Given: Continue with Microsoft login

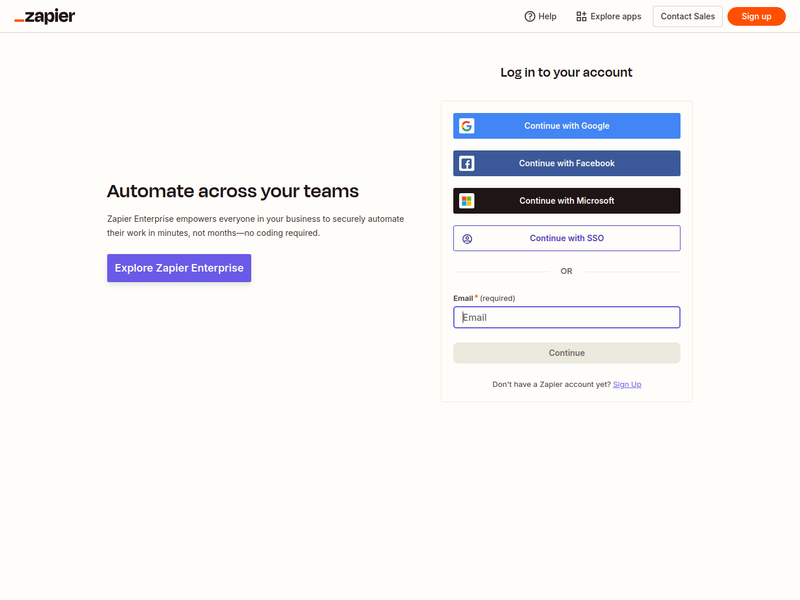Looking at the screenshot, I should (x=566, y=201).
